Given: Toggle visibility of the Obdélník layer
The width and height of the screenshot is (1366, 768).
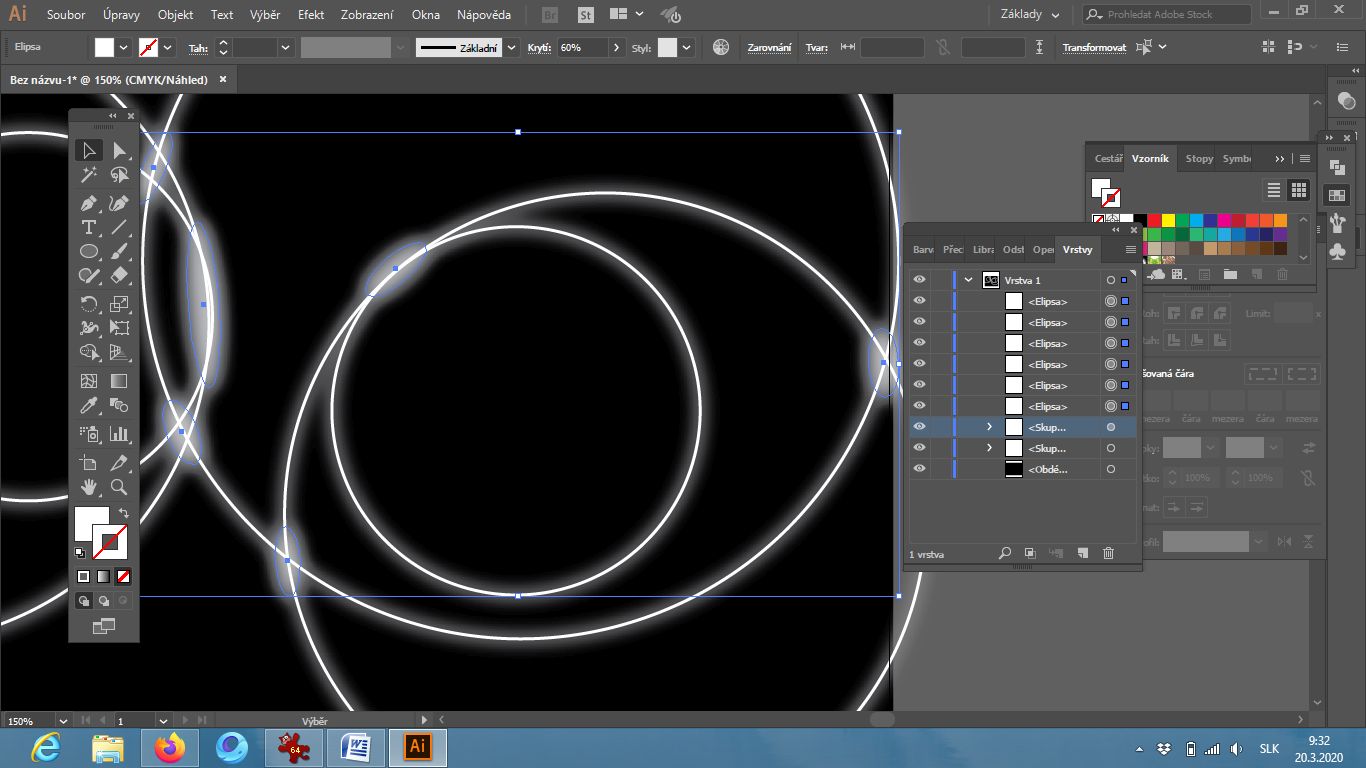Looking at the screenshot, I should 919,469.
